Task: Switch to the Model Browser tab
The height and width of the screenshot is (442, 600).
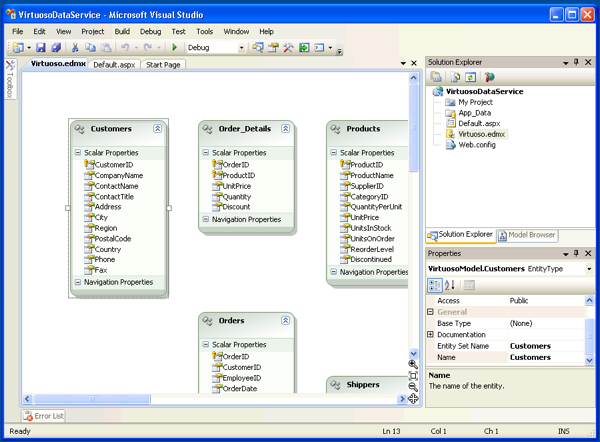Action: (526, 235)
